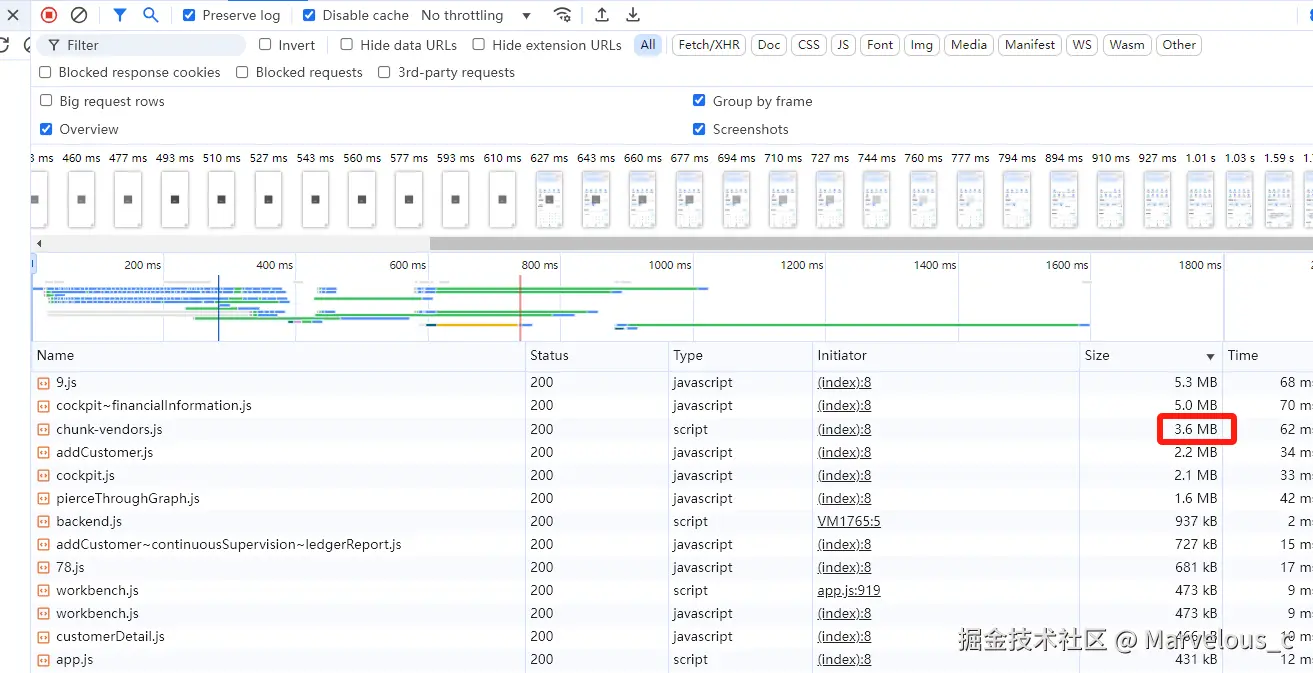Click the 78.js file icon
The width and height of the screenshot is (1313, 673).
pyautogui.click(x=43, y=568)
